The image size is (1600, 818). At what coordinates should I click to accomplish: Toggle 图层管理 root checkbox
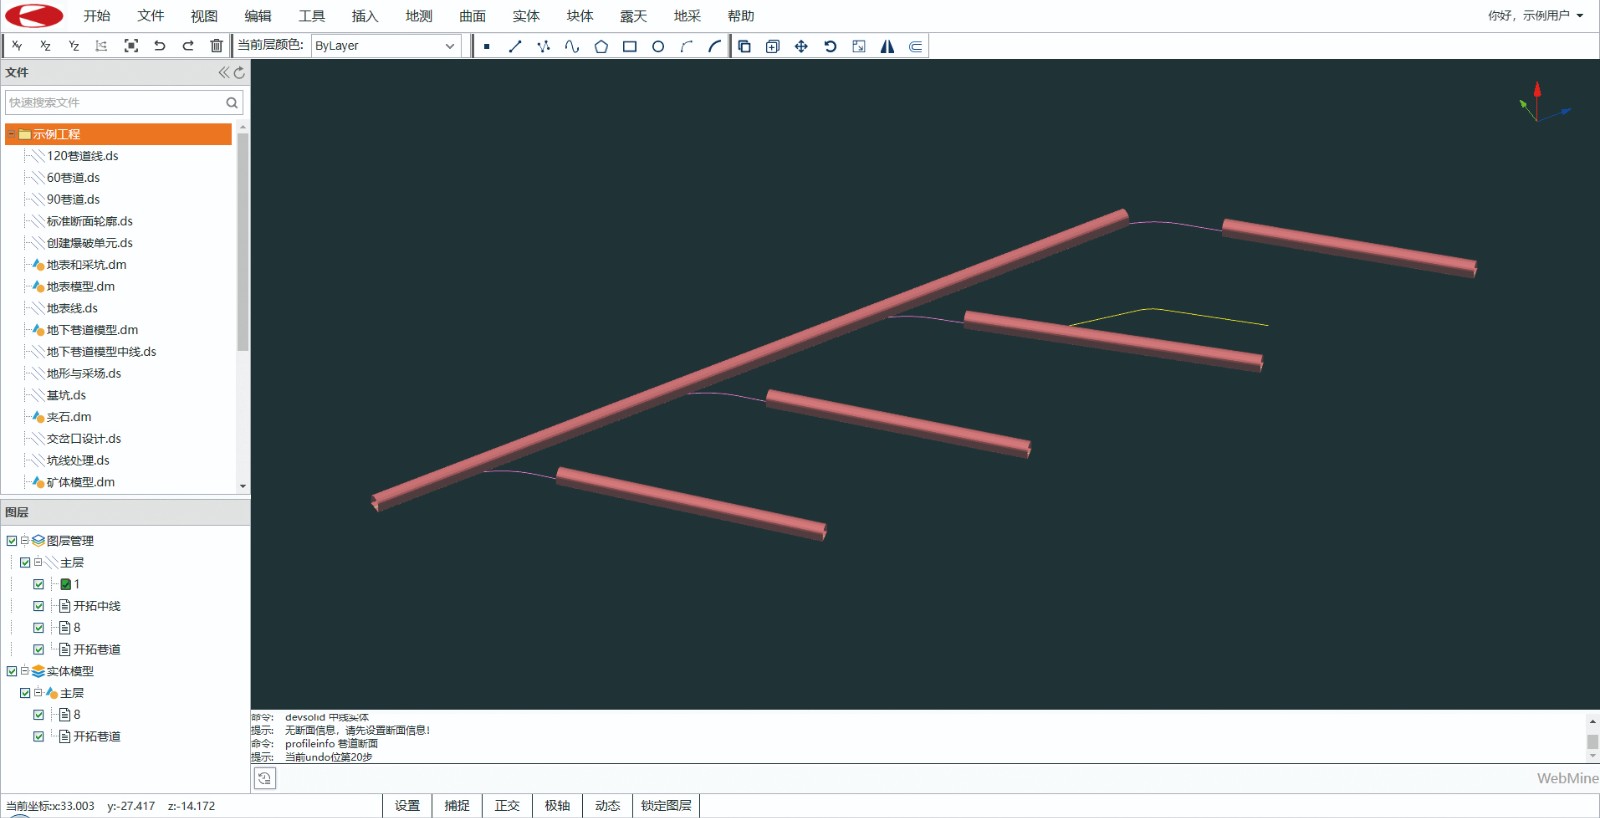[x=12, y=541]
